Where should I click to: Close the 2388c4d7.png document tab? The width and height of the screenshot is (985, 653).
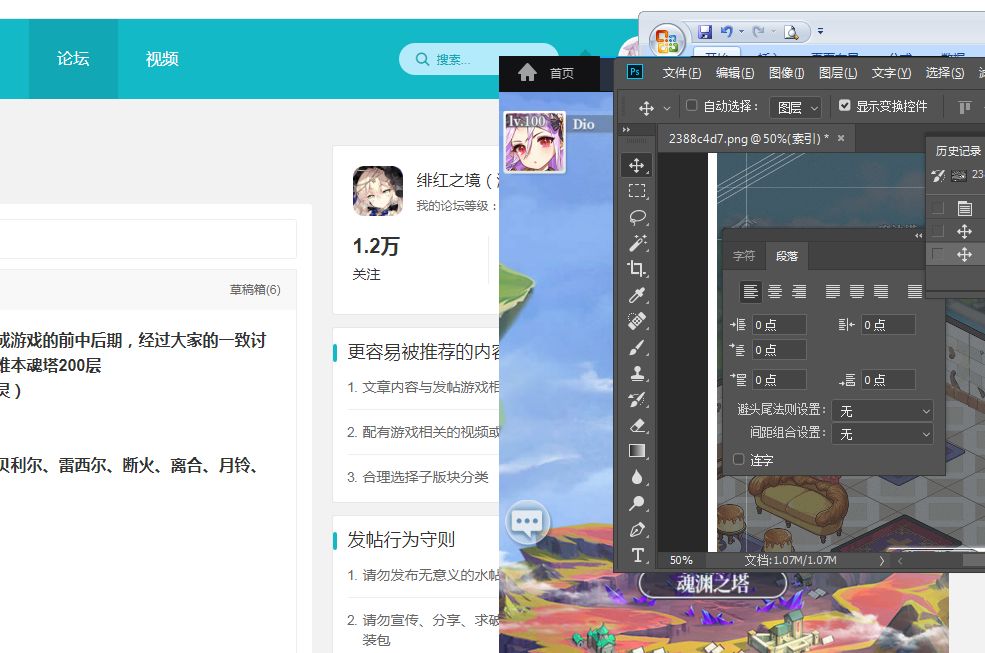pyautogui.click(x=841, y=138)
